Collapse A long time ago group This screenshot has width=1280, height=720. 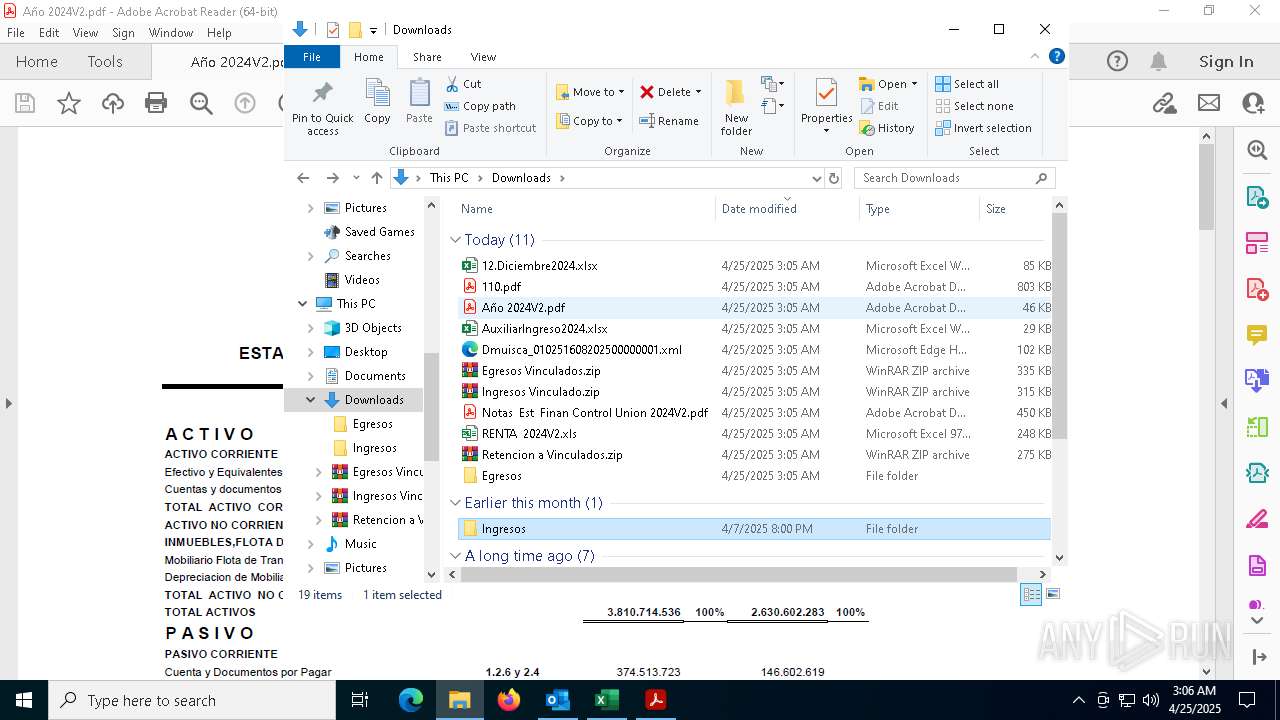point(456,556)
